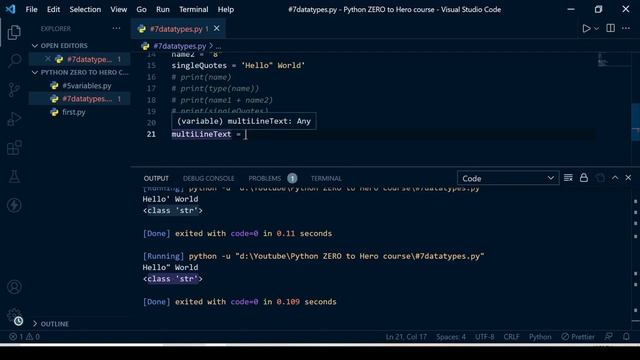Screen dimensions: 640x360
Task: Switch to the Terminal panel tab
Action: 326,178
